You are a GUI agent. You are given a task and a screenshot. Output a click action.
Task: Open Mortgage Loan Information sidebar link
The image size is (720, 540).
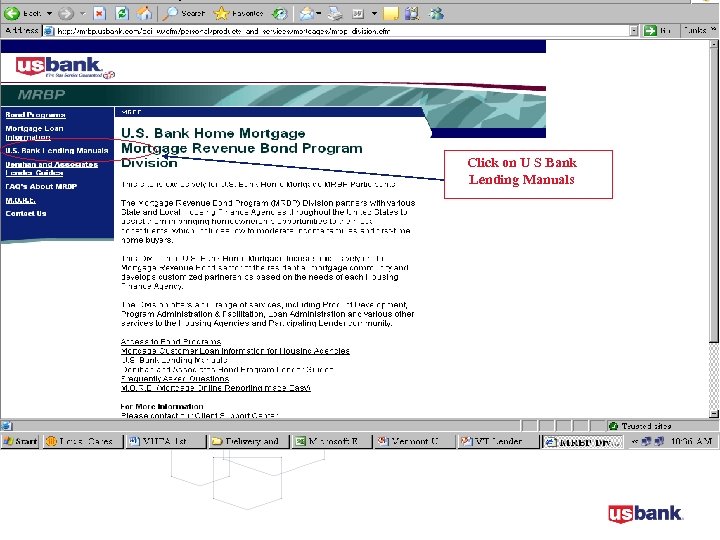[x=34, y=133]
